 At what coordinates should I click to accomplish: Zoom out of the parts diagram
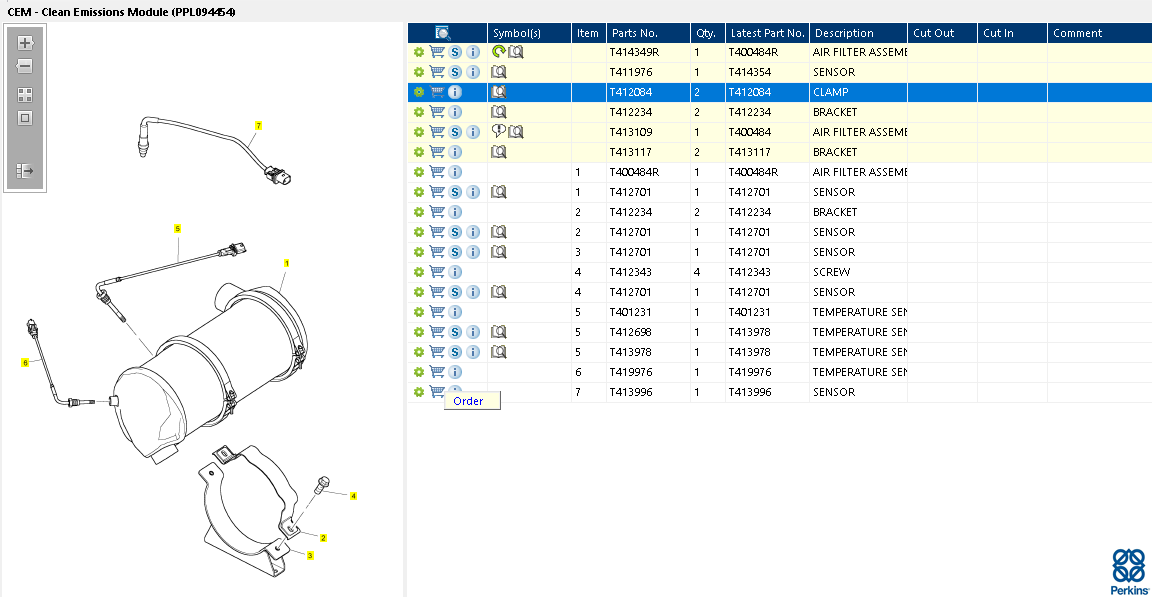[25, 66]
